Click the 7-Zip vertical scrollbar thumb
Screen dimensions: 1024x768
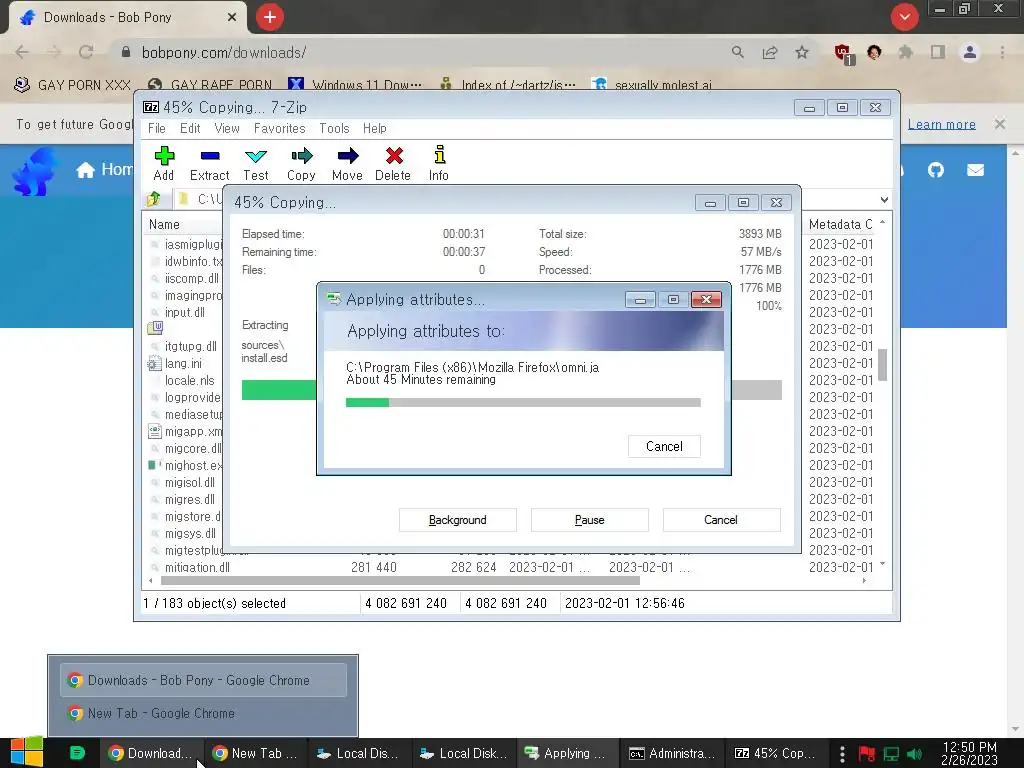point(882,364)
